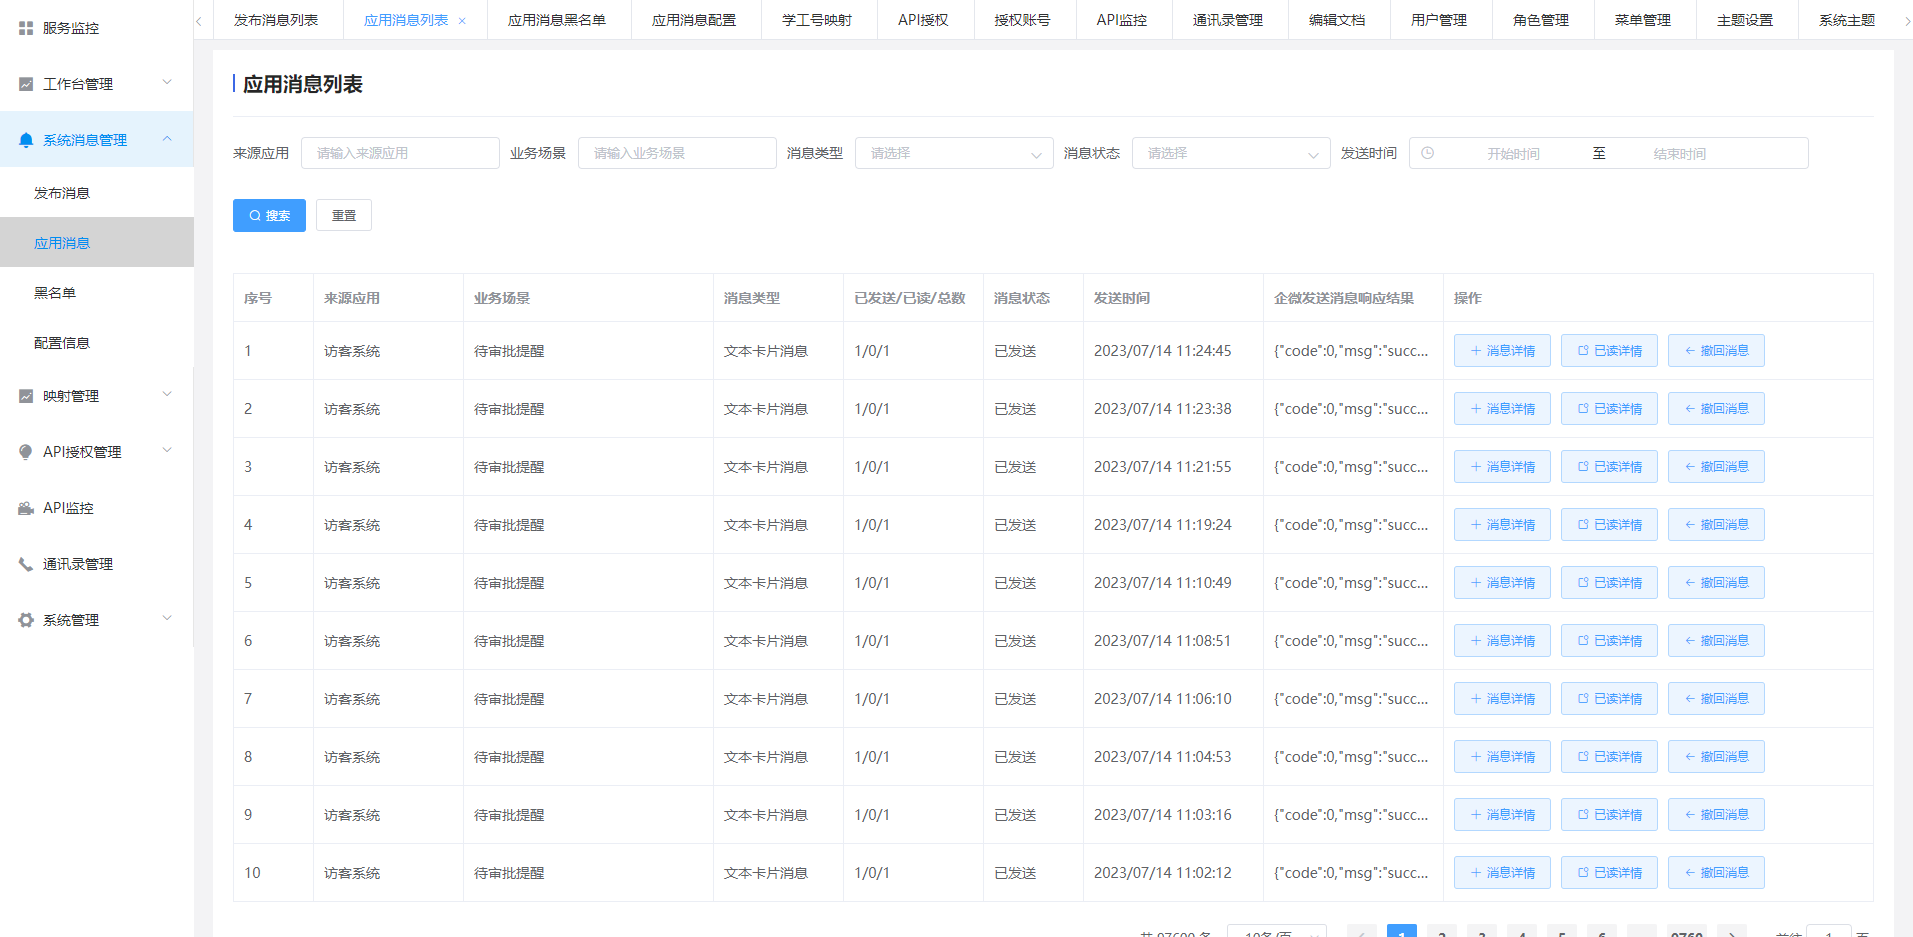Open 已读详情 for row 6
This screenshot has height=937, width=1913.
[x=1609, y=641]
